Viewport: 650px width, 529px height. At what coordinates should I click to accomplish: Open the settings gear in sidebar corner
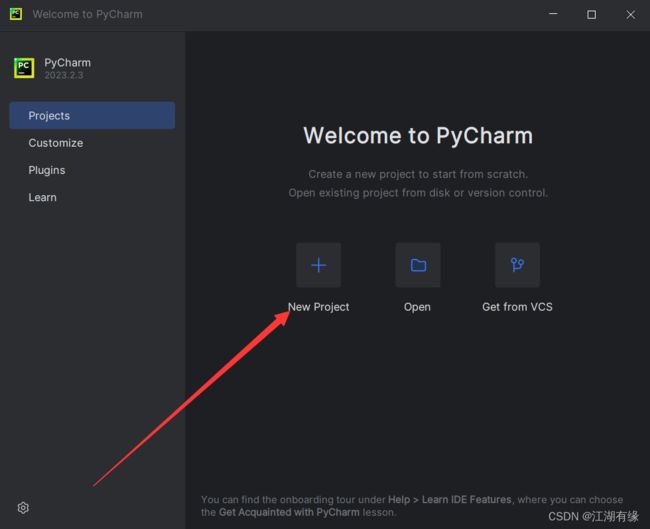pos(23,508)
